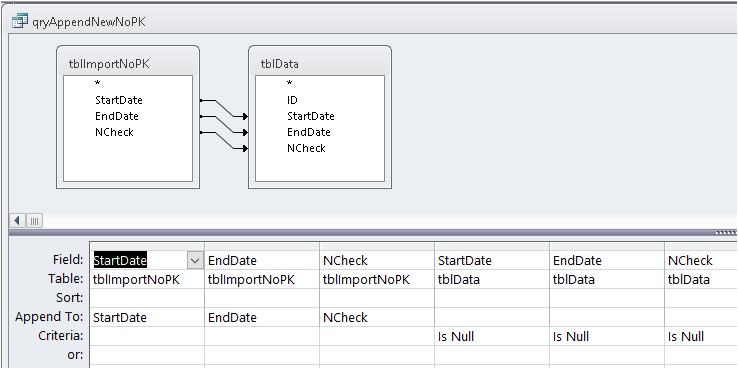Select EndDate in tblImportNoPK field list

(x=117, y=116)
